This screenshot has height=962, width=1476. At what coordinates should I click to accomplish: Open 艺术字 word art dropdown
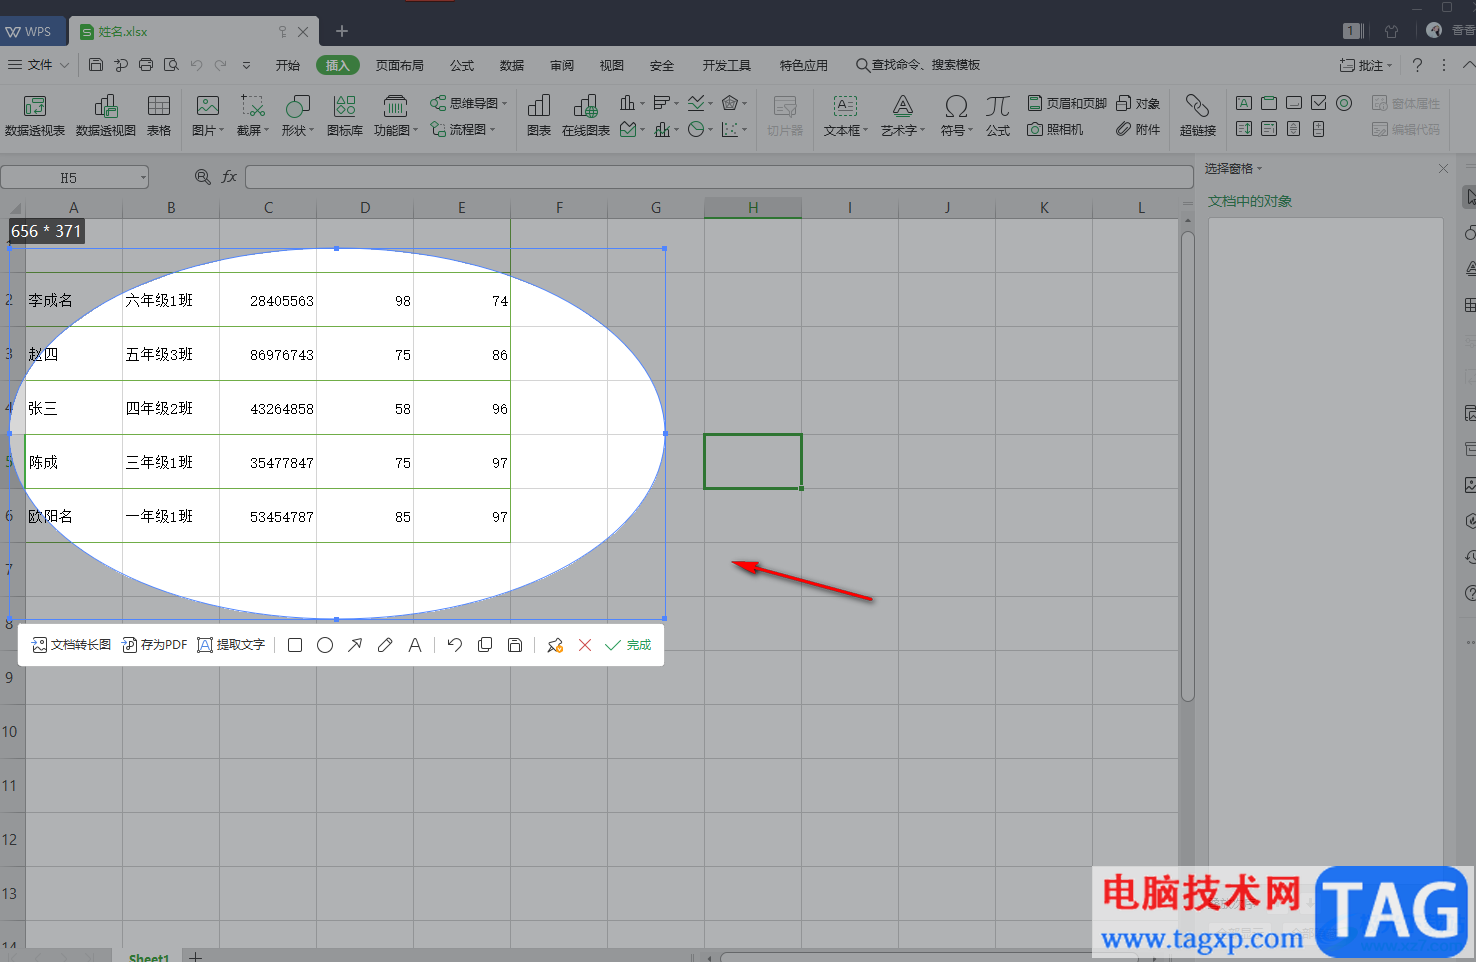pyautogui.click(x=903, y=116)
